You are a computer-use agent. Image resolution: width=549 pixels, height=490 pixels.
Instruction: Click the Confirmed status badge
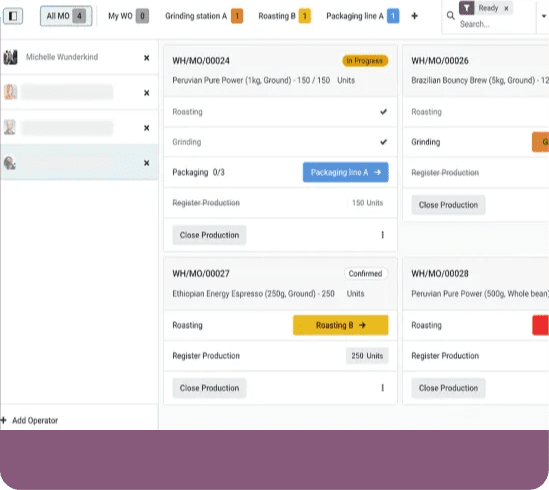[365, 274]
